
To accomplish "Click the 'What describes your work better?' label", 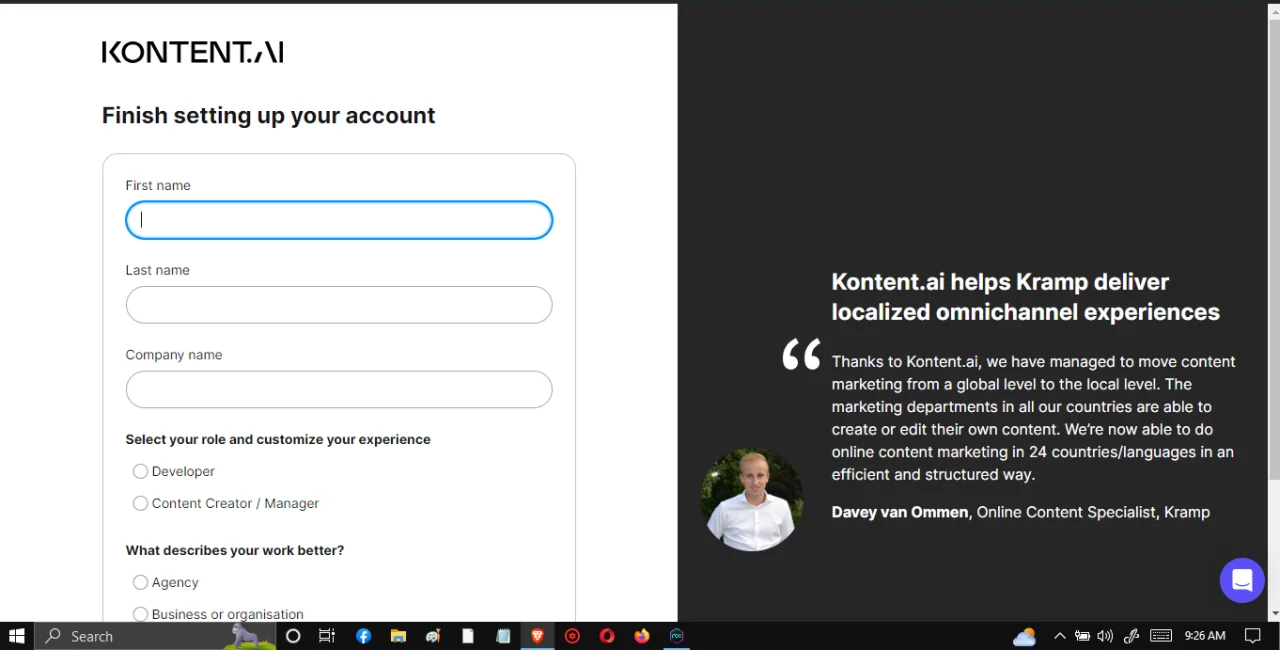I will [x=235, y=550].
